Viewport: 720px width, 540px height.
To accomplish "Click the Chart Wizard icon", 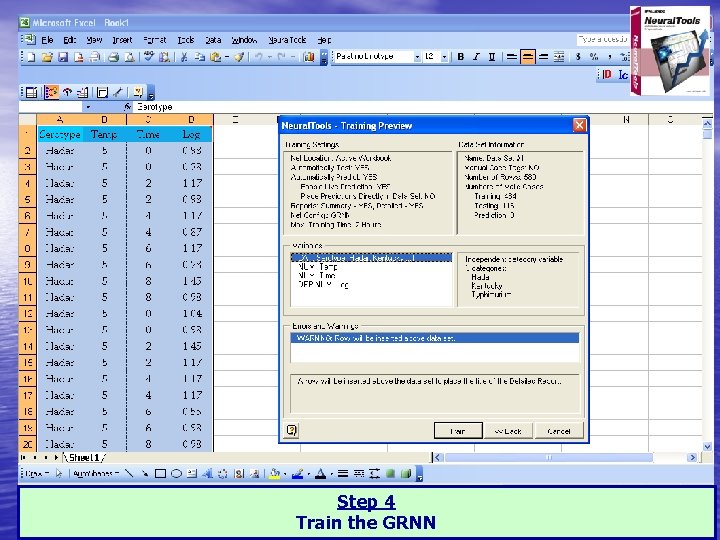I will (309, 57).
